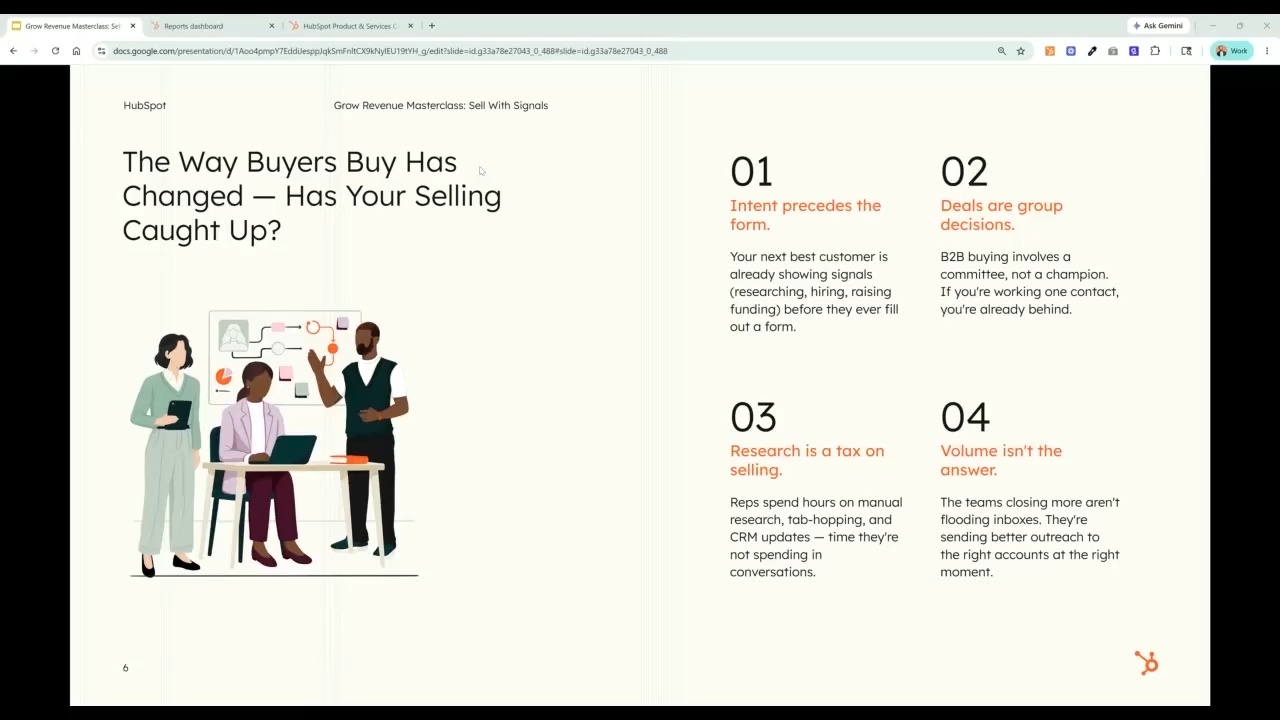Screen dimensions: 1280x720
Task: Close the Reports dashboard tab
Action: [272, 26]
